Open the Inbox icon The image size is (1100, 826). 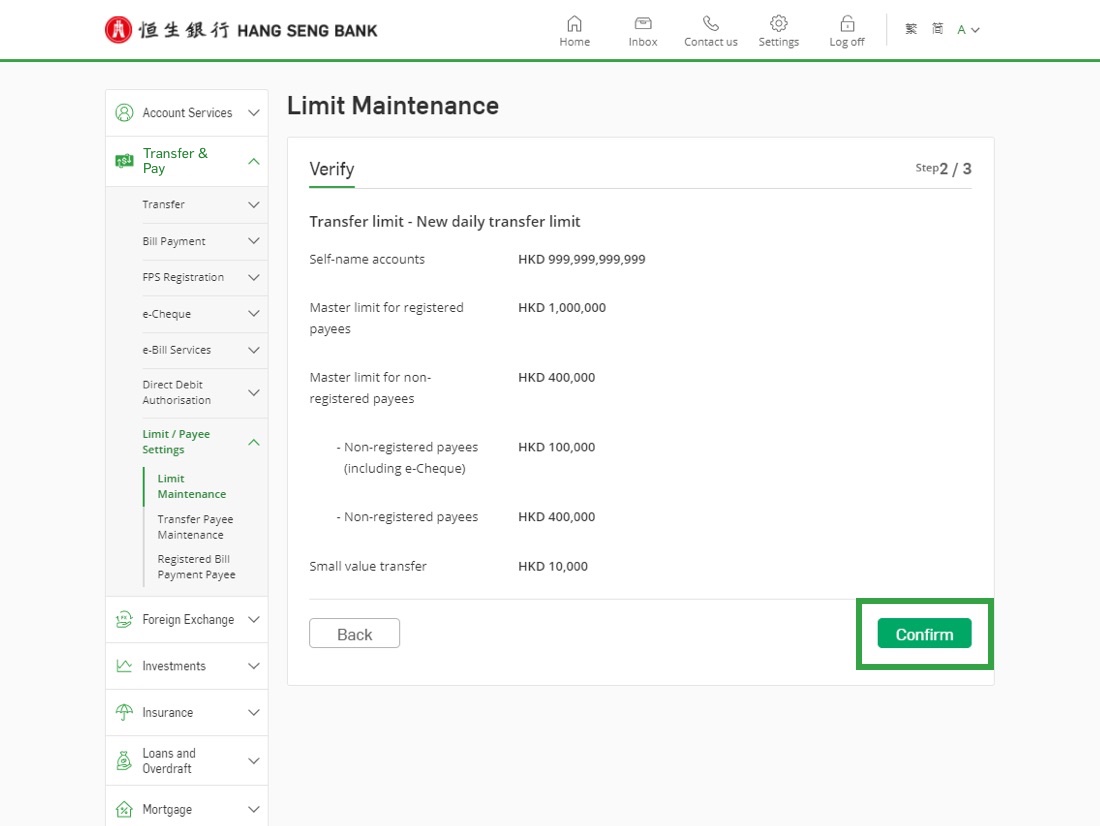click(x=643, y=24)
